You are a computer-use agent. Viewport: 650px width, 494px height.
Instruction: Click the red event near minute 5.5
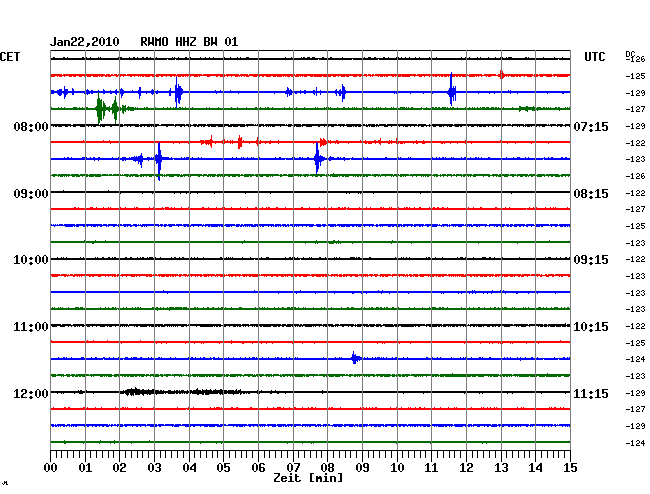click(240, 142)
